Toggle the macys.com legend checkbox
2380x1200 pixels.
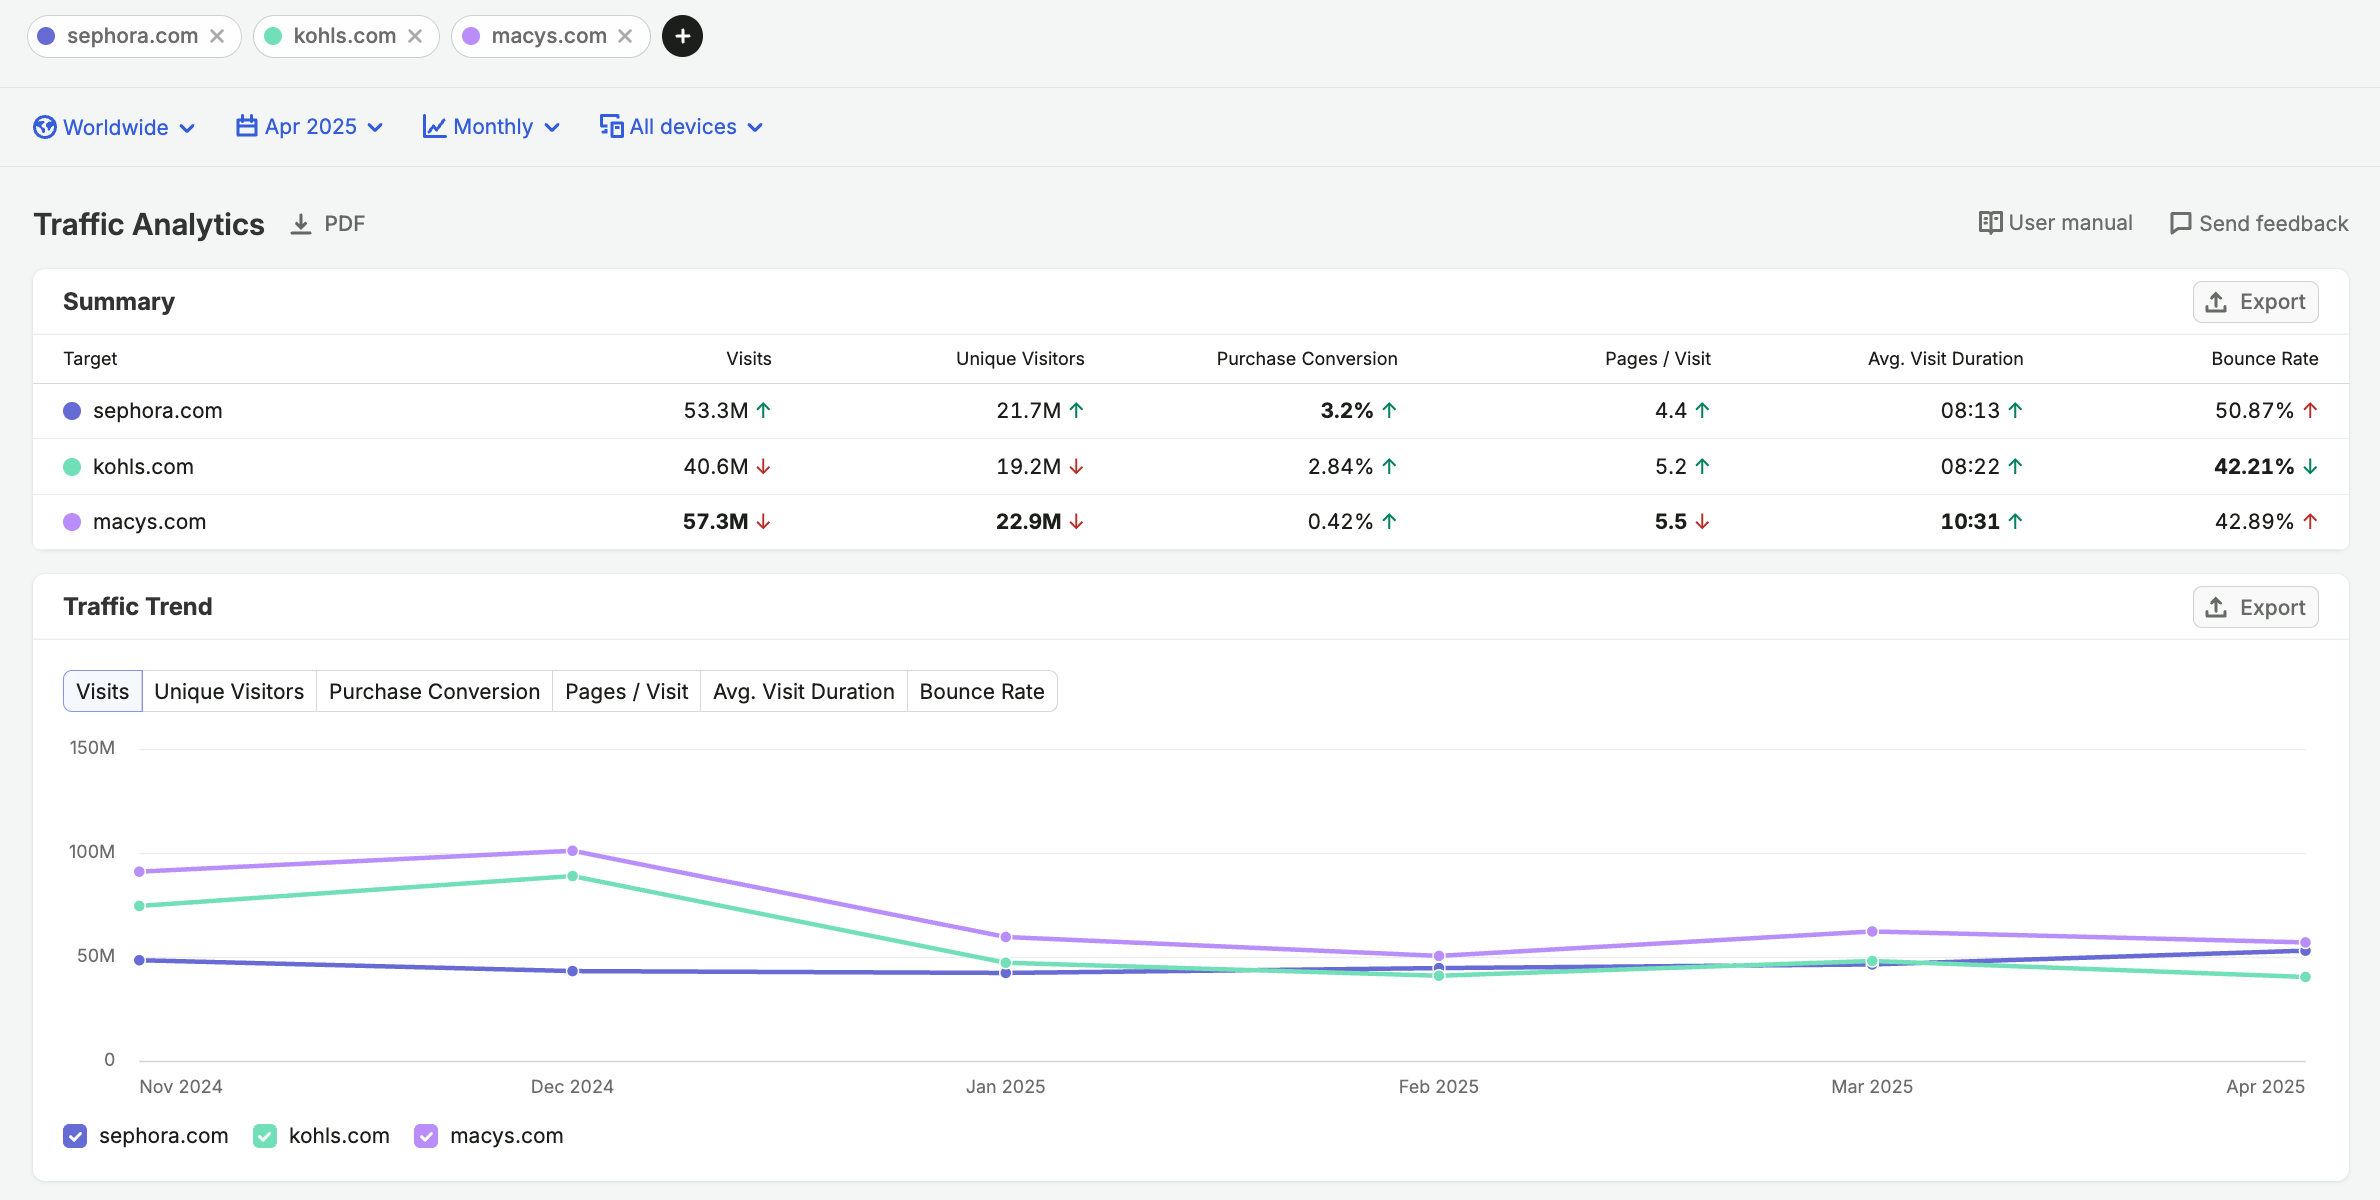click(426, 1136)
